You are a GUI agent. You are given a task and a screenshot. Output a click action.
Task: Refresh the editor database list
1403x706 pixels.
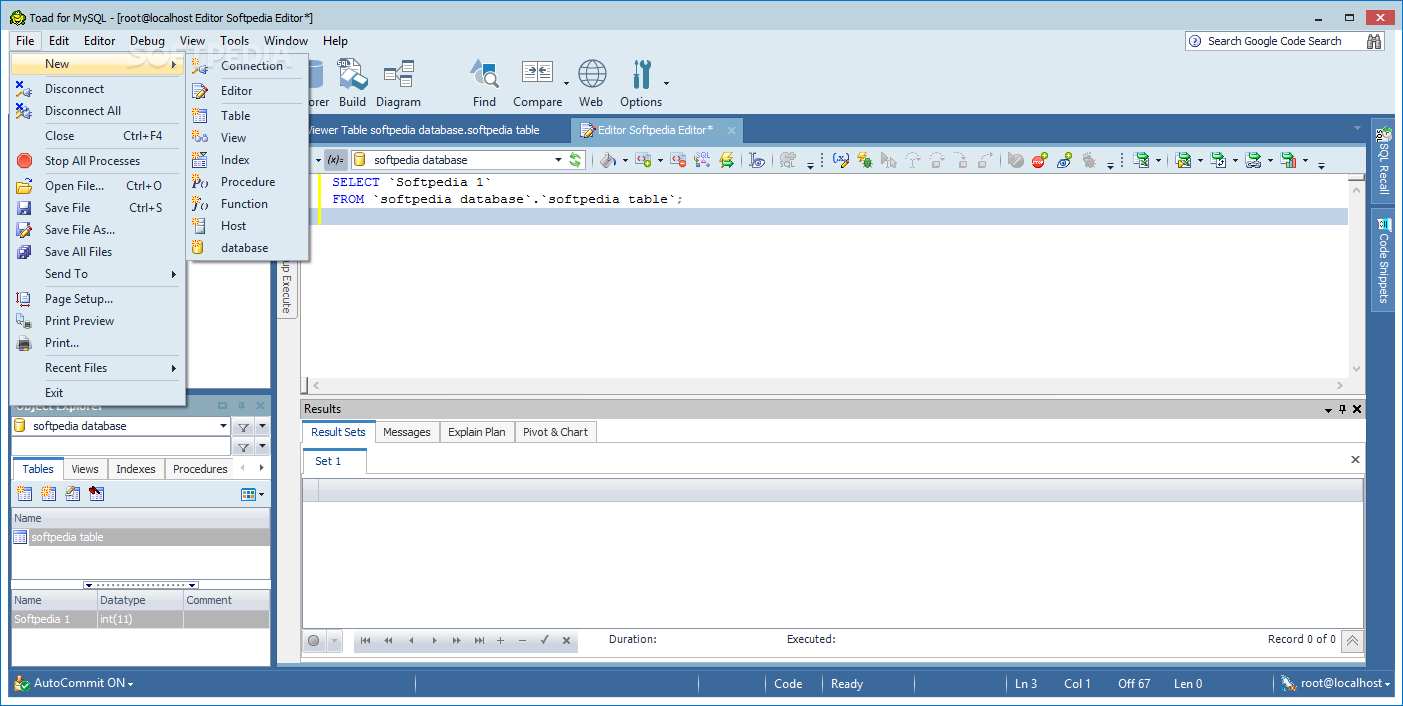click(576, 160)
